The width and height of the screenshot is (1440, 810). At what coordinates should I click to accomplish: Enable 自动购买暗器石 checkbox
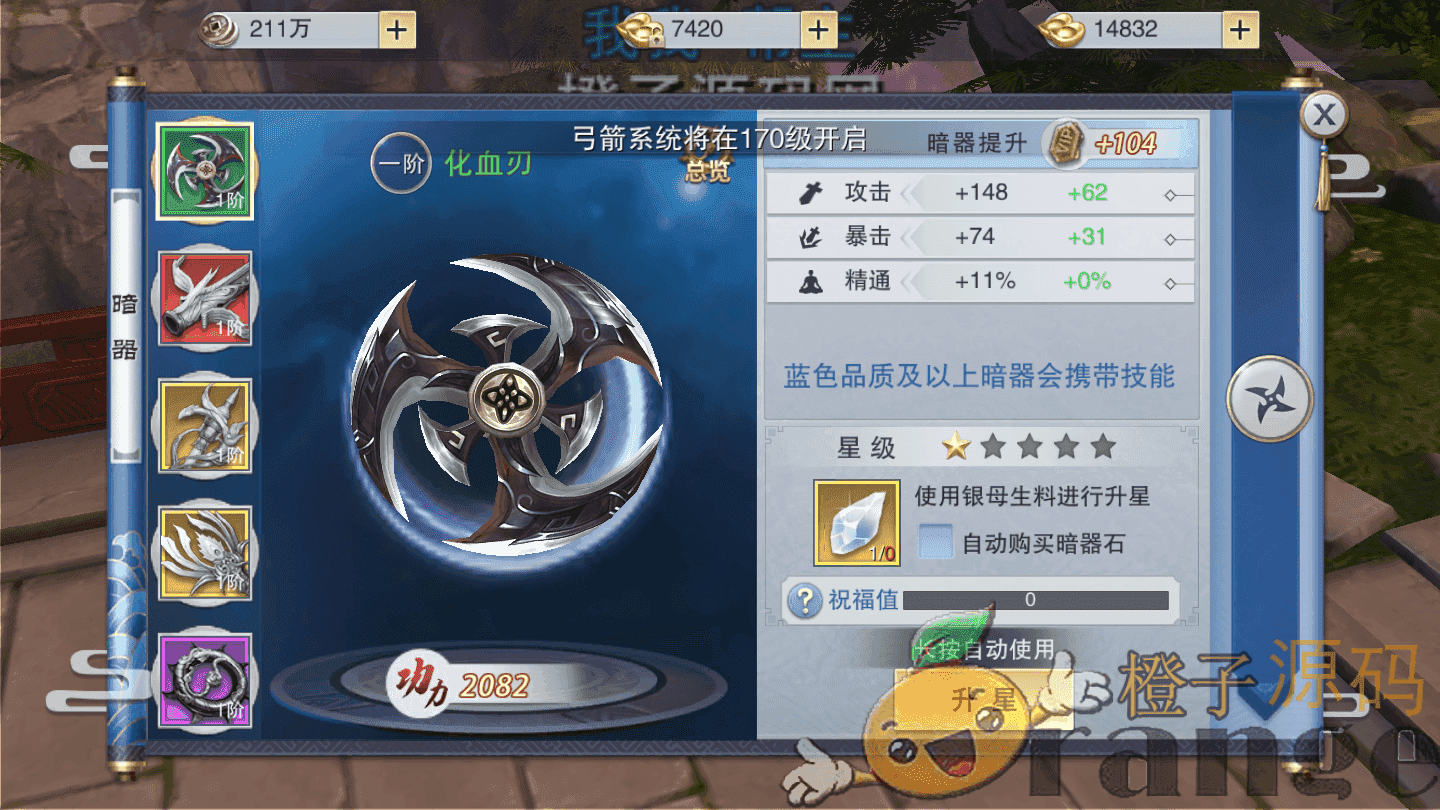(936, 542)
